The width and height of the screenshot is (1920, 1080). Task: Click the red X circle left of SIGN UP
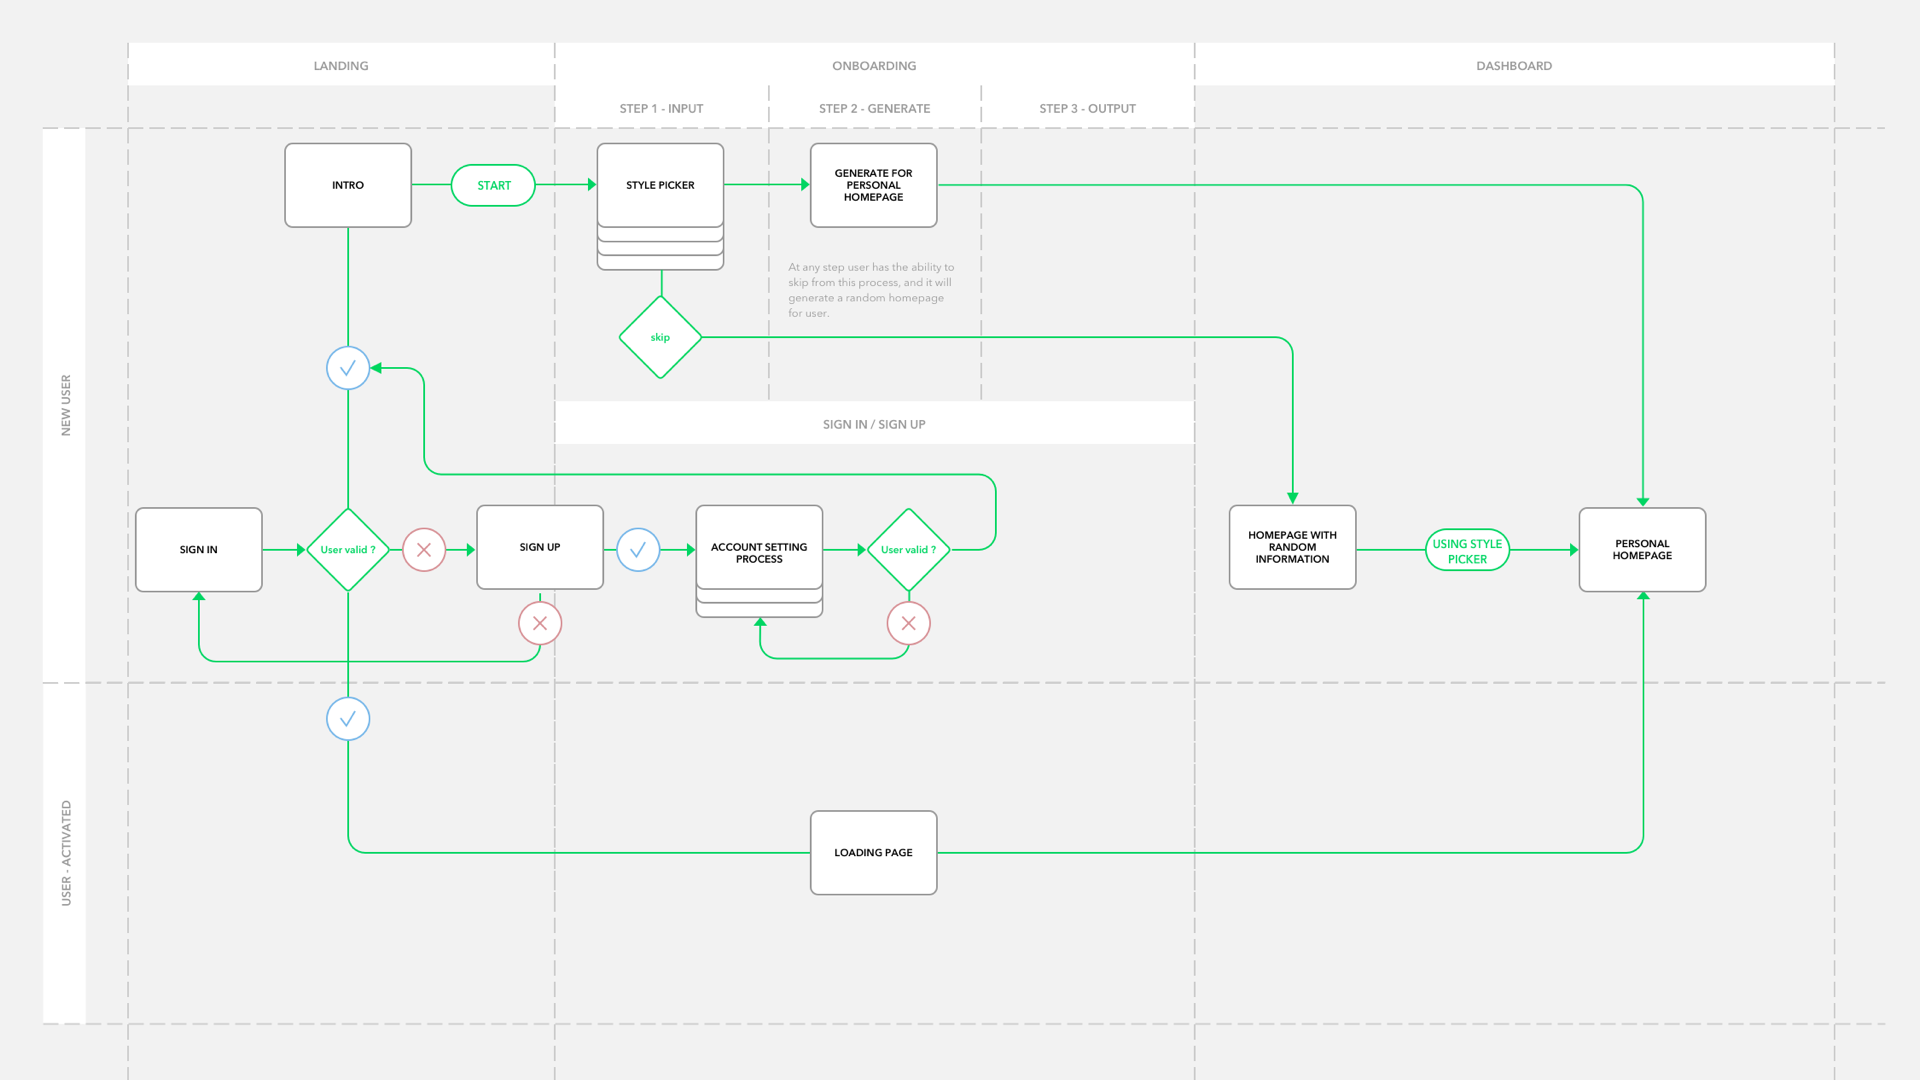[424, 550]
